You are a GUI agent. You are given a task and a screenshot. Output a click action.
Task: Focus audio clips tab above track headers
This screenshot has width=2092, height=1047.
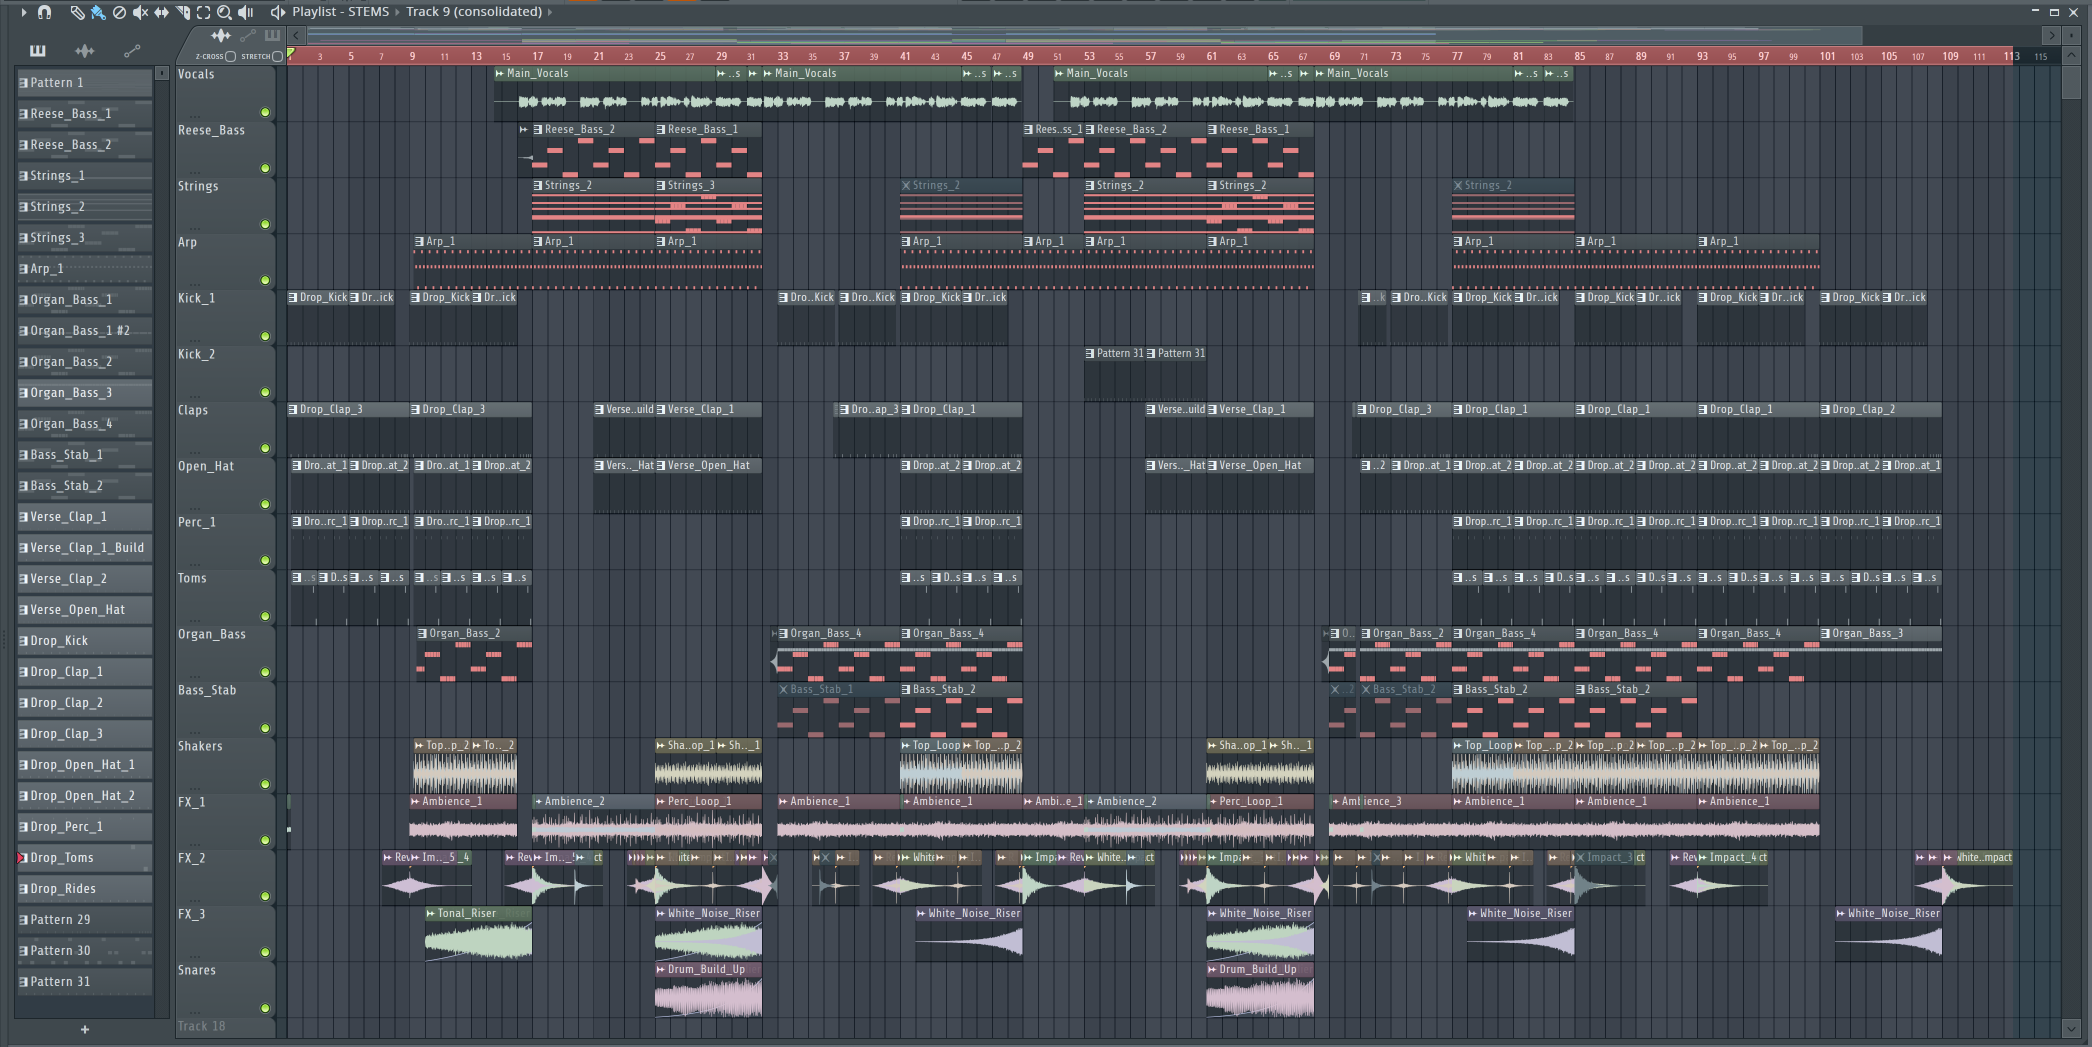221,36
